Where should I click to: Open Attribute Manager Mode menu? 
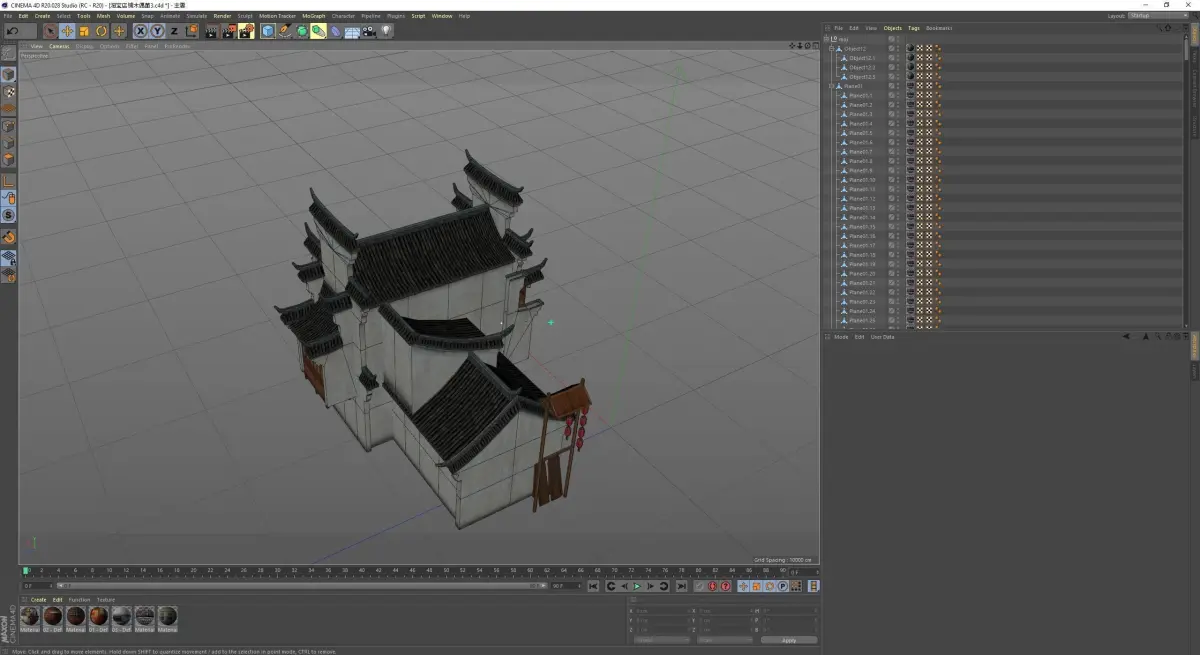tap(841, 337)
